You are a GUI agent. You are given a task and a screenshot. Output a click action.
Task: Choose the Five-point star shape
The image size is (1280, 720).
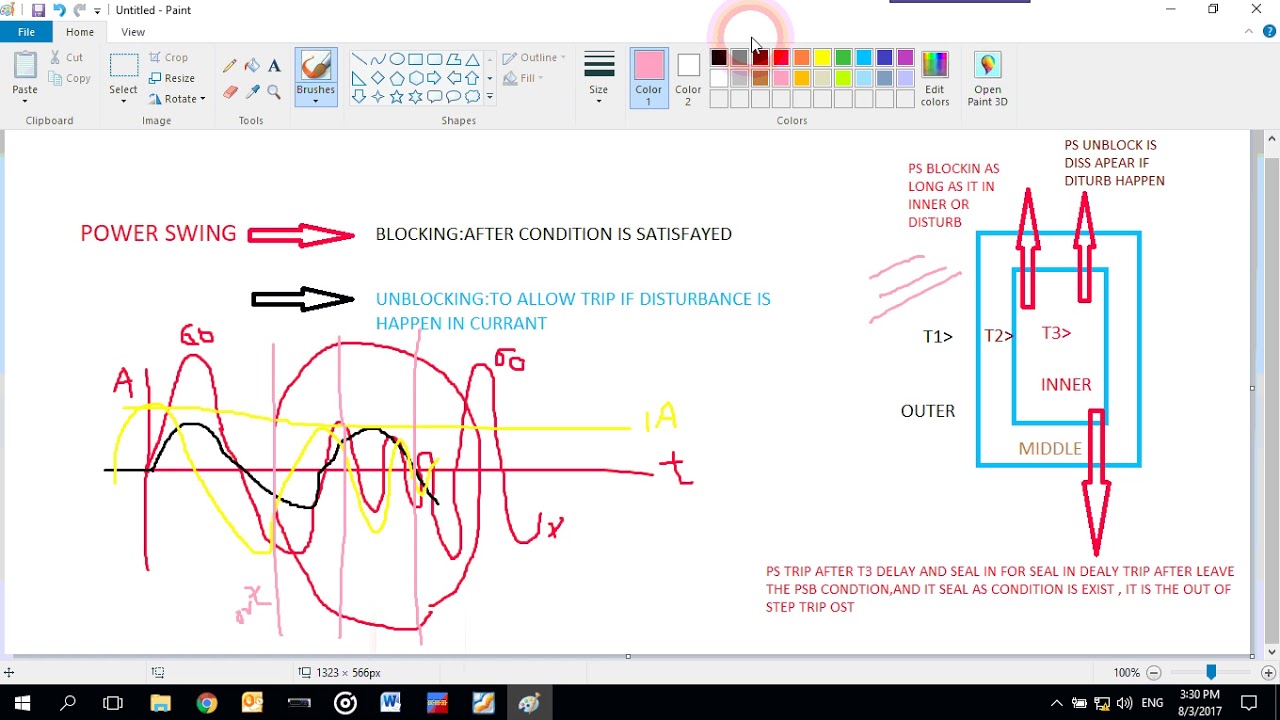click(x=396, y=97)
